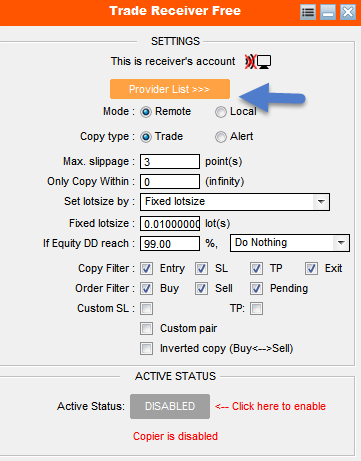Toggle the Entry copy filter checkbox
361x461 pixels.
146,269
